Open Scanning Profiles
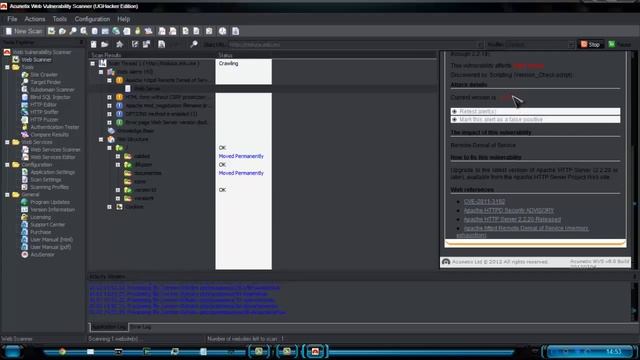 [49, 187]
